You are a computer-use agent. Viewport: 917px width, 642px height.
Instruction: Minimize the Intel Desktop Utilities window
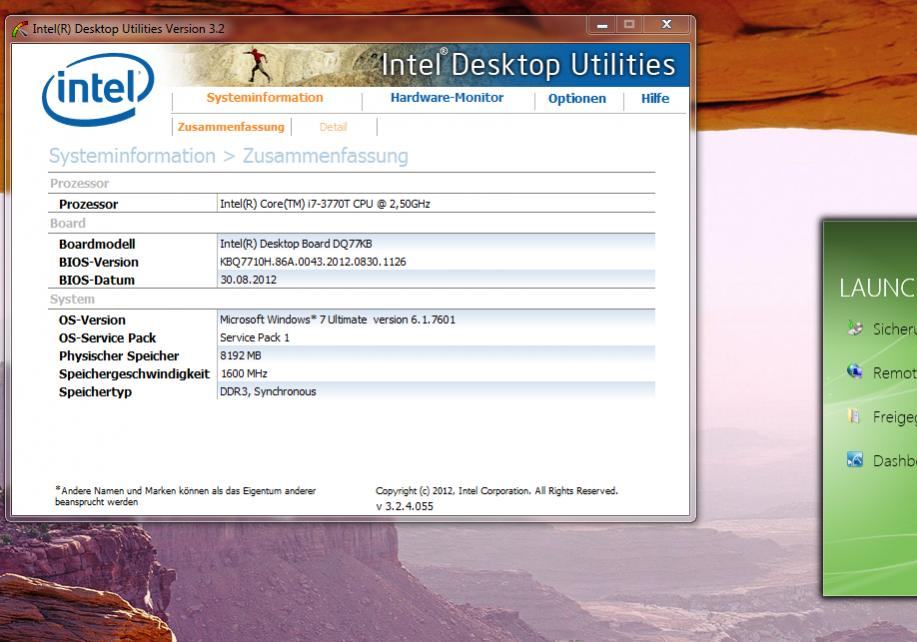pyautogui.click(x=602, y=25)
